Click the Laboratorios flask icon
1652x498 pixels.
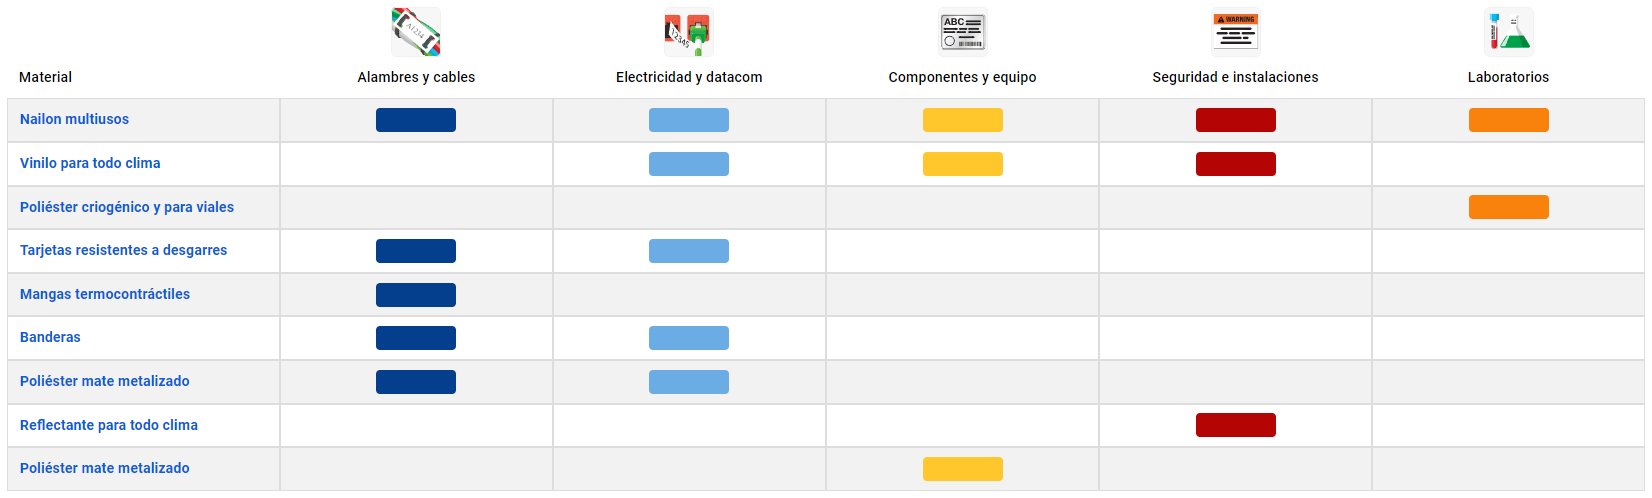coord(1508,32)
